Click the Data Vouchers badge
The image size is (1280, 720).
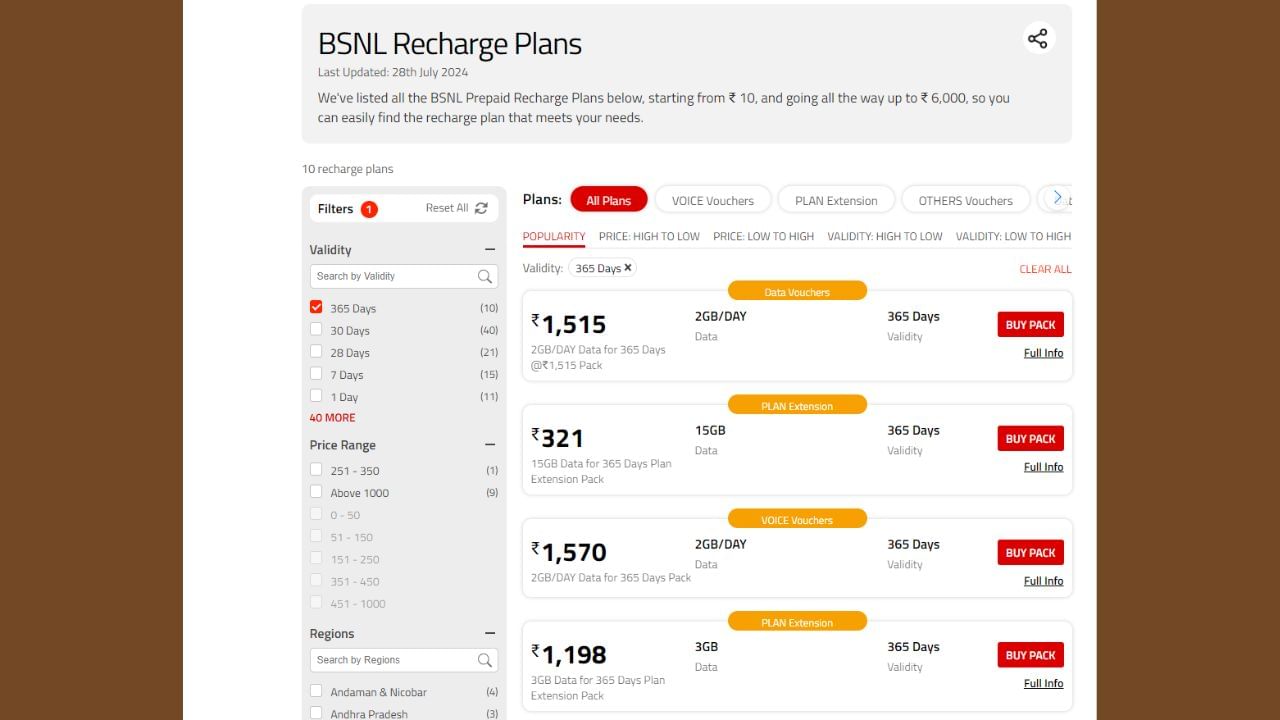click(x=797, y=291)
